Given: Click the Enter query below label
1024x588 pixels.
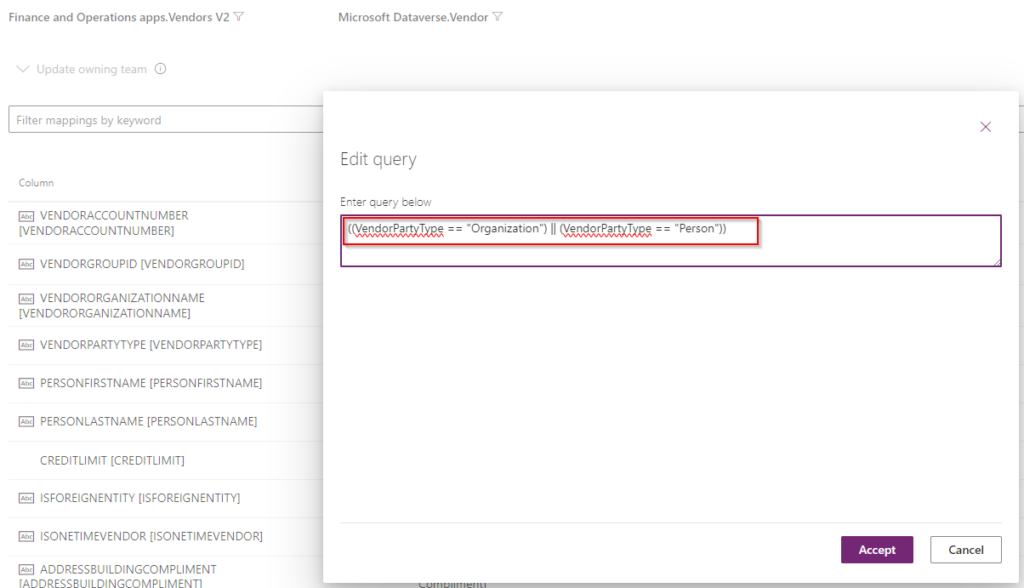Looking at the screenshot, I should pos(385,202).
